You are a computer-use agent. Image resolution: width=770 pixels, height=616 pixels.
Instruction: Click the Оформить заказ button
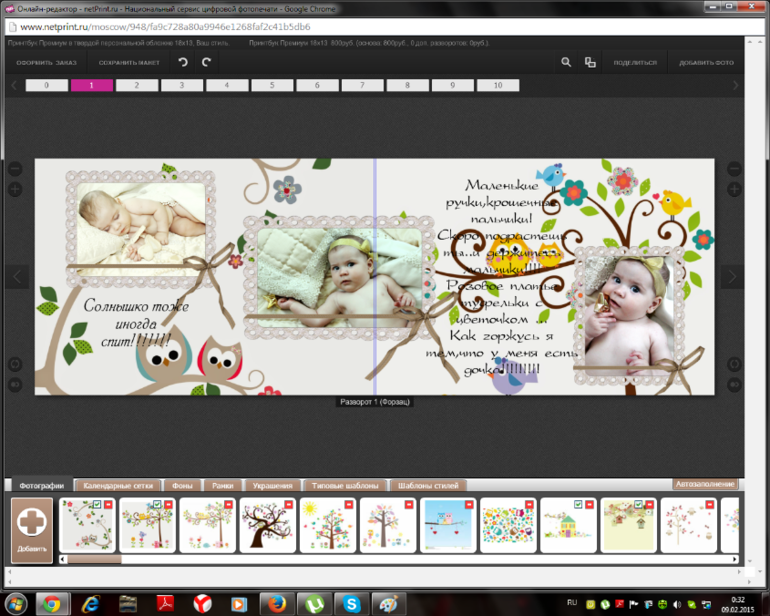coord(45,62)
